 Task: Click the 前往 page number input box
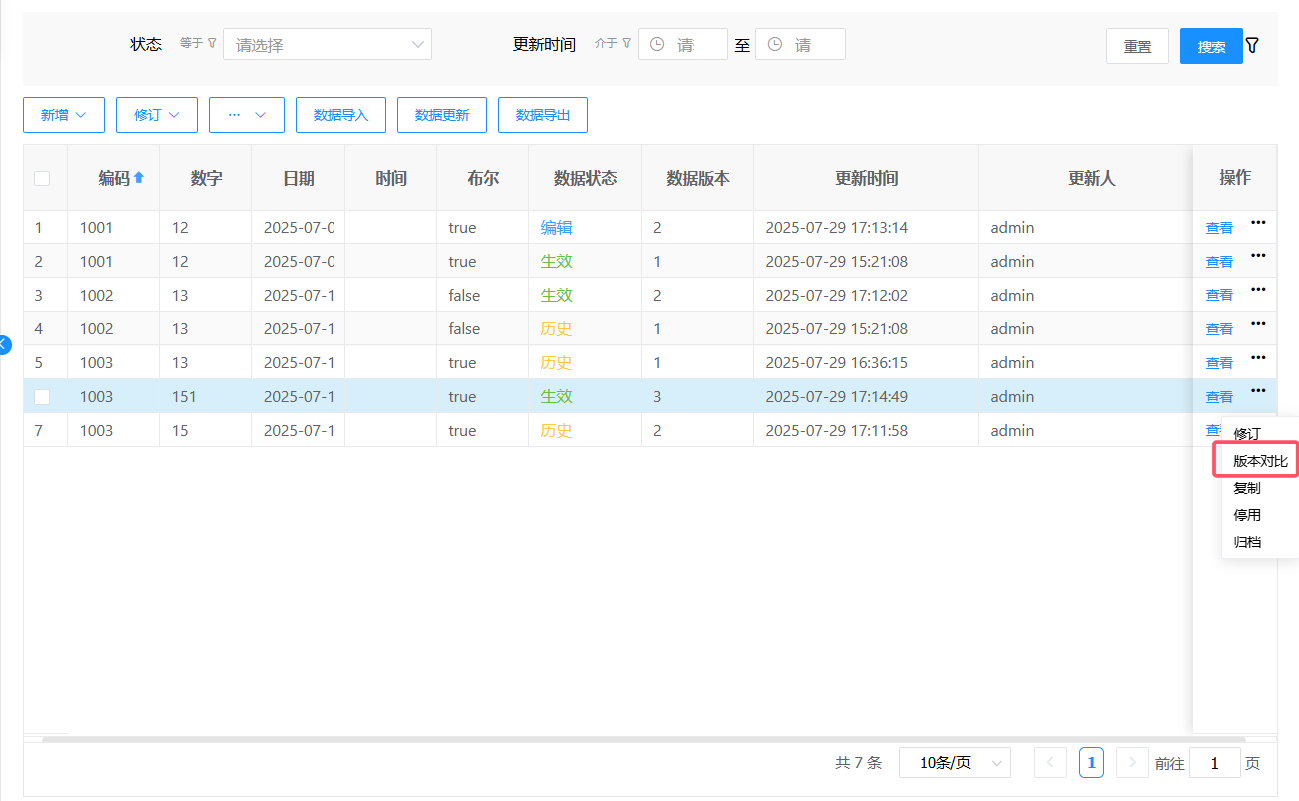coord(1214,763)
